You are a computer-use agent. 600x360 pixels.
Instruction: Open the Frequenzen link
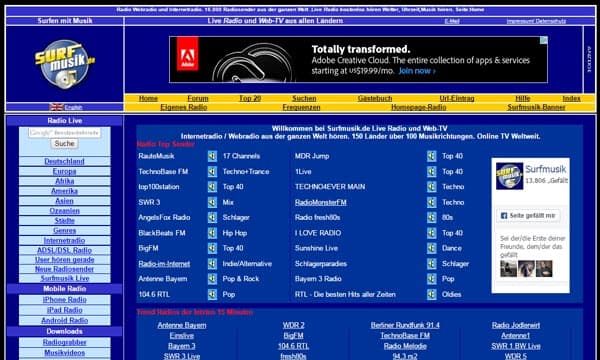(x=302, y=108)
